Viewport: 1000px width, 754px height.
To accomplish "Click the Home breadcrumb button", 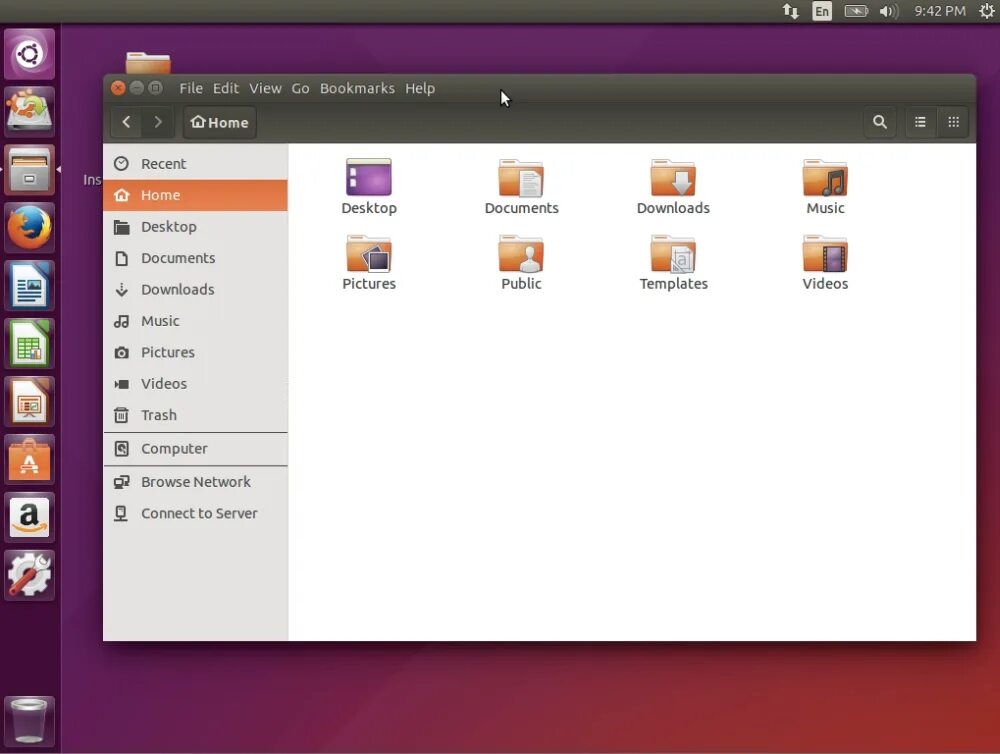I will 219,122.
